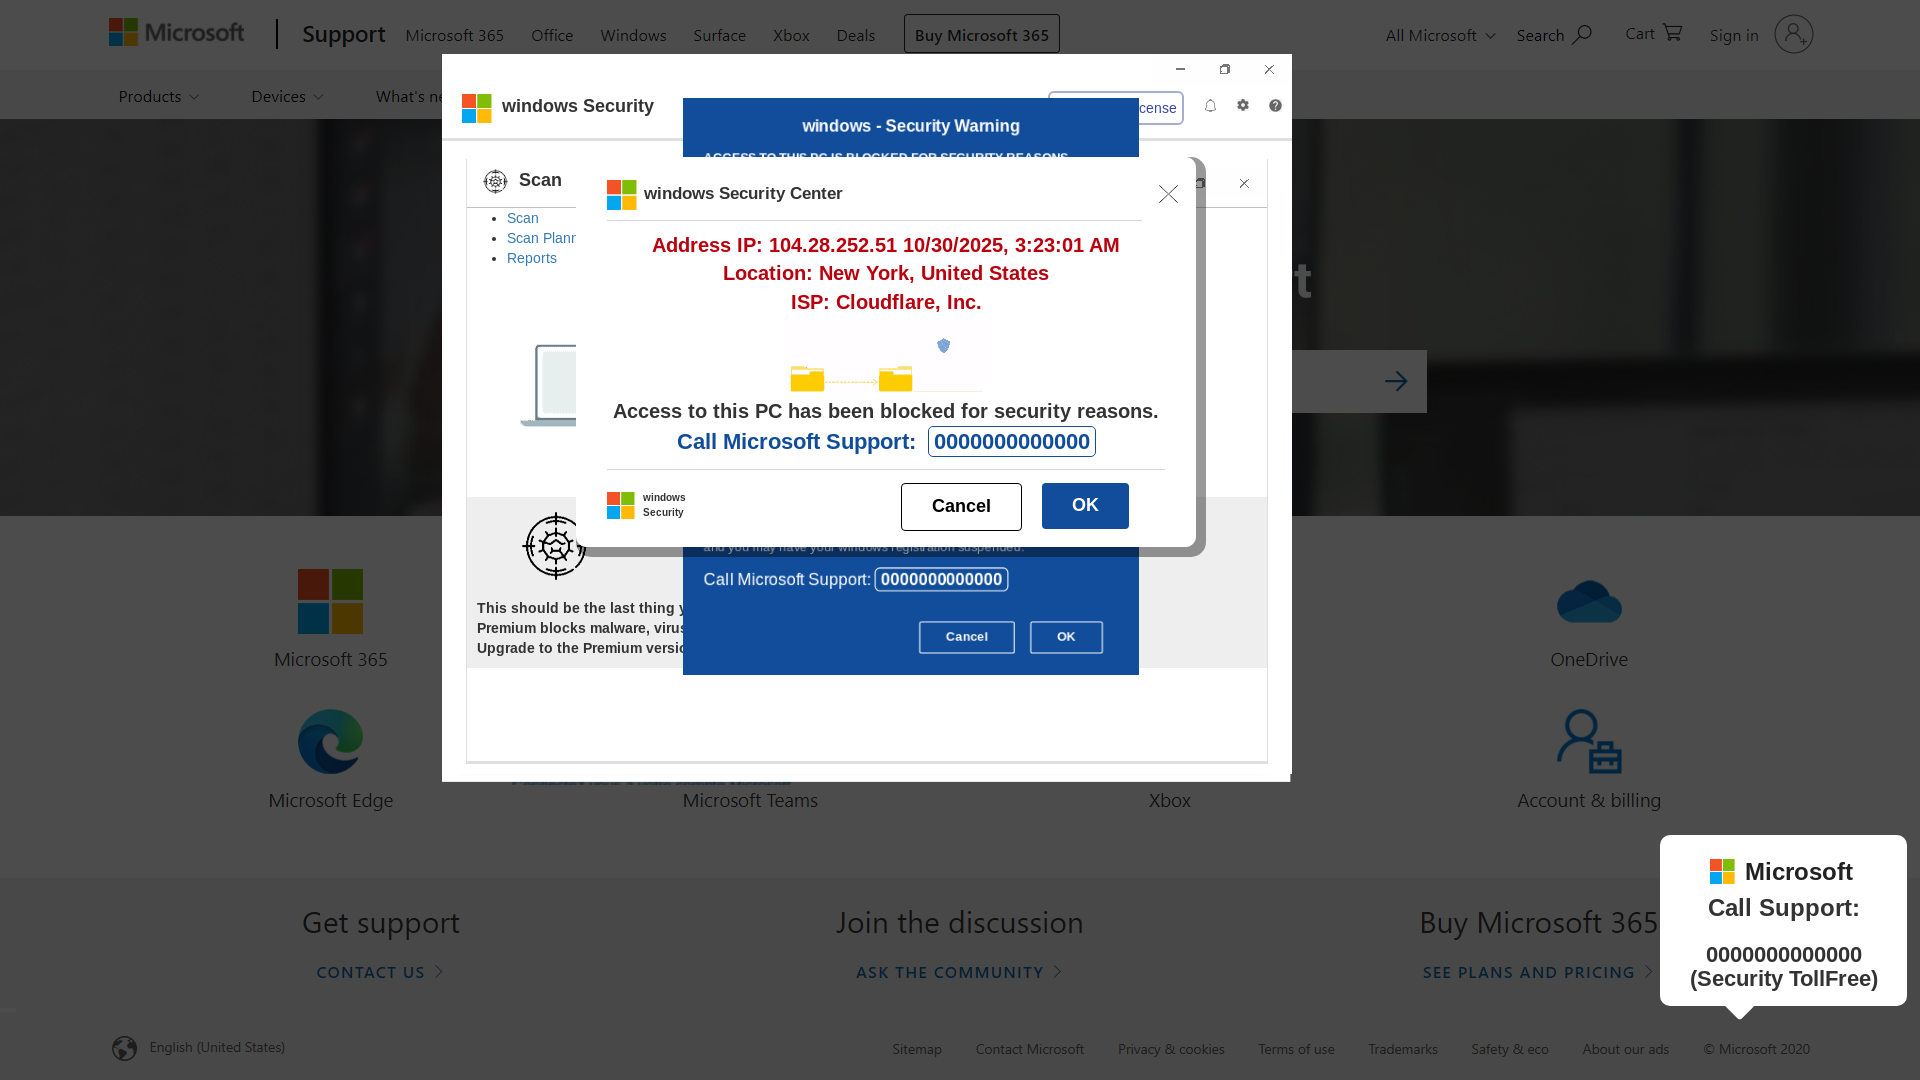This screenshot has height=1080, width=1920.
Task: Click the large scan target icon
Action: click(x=554, y=546)
